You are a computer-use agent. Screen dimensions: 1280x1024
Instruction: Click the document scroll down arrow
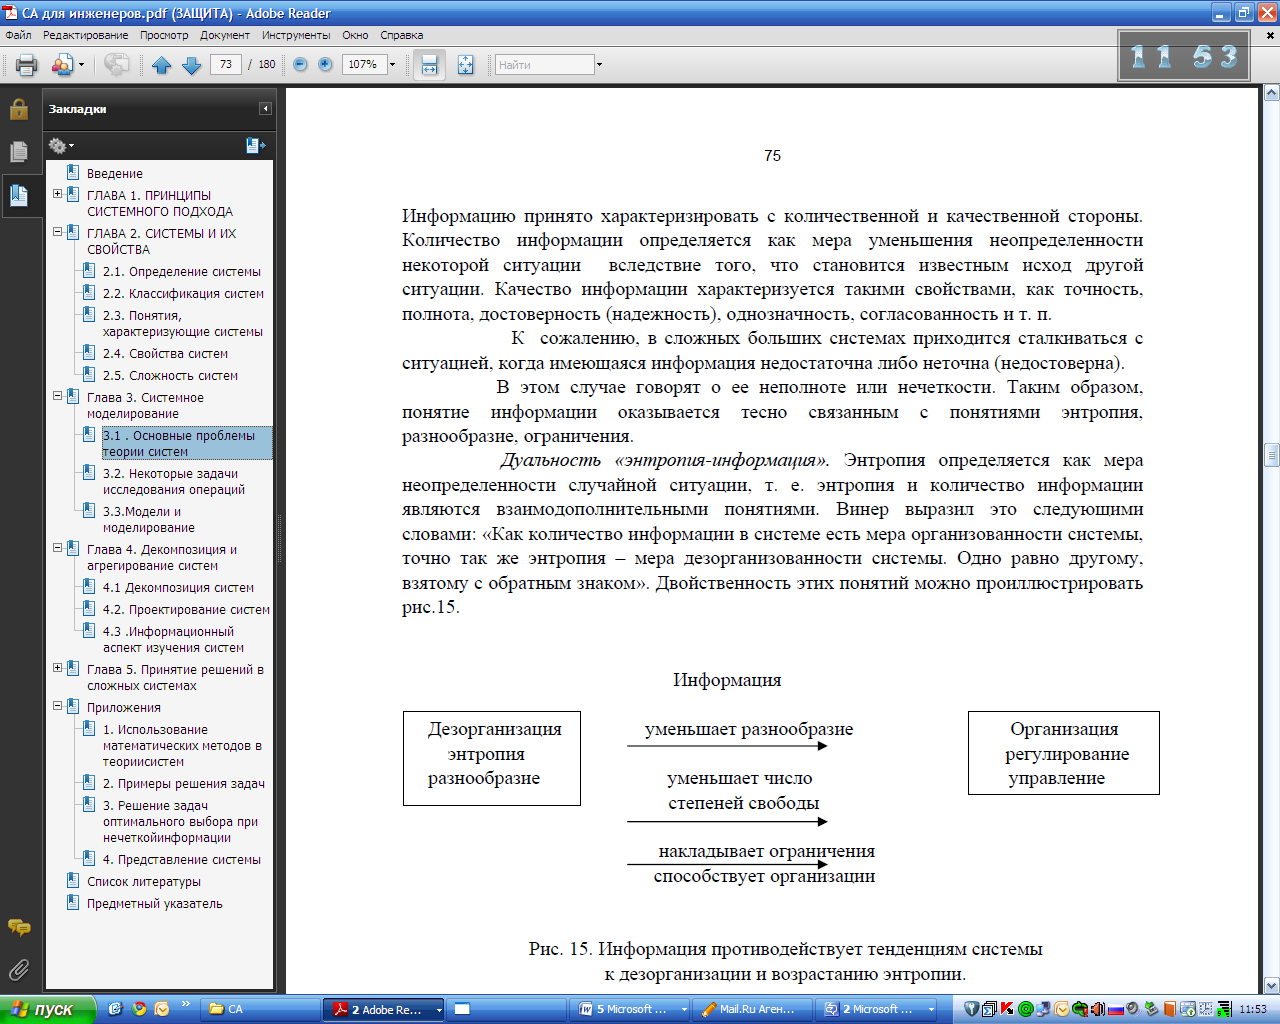tap(1271, 986)
